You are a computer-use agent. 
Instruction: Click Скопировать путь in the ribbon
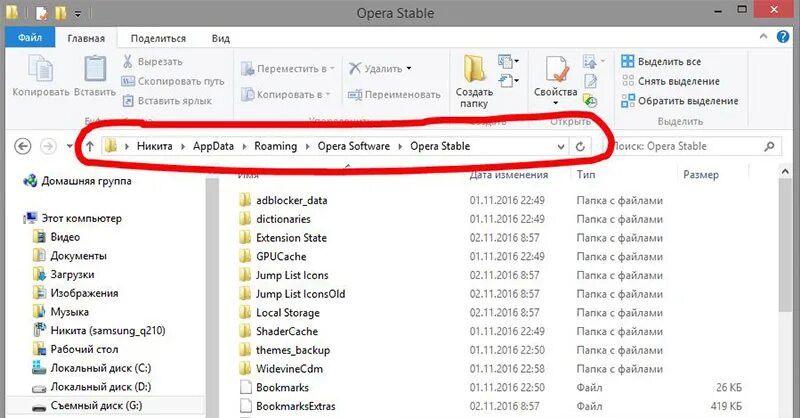pyautogui.click(x=172, y=81)
